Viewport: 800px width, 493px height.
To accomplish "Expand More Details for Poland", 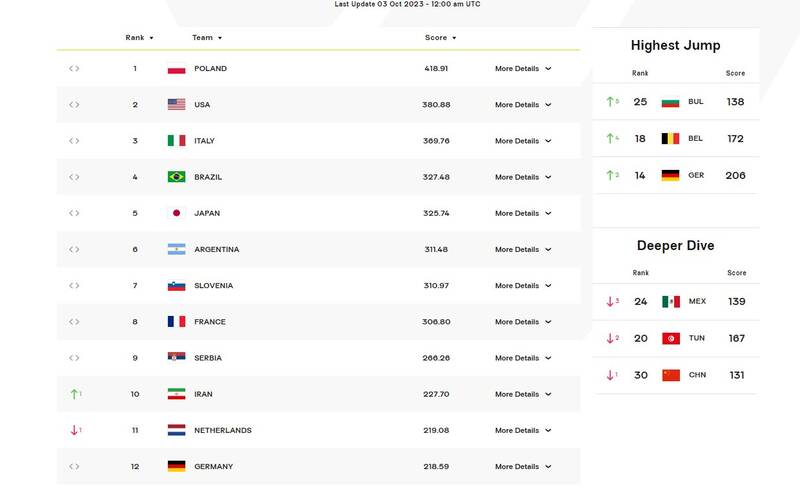I will pyautogui.click(x=523, y=69).
